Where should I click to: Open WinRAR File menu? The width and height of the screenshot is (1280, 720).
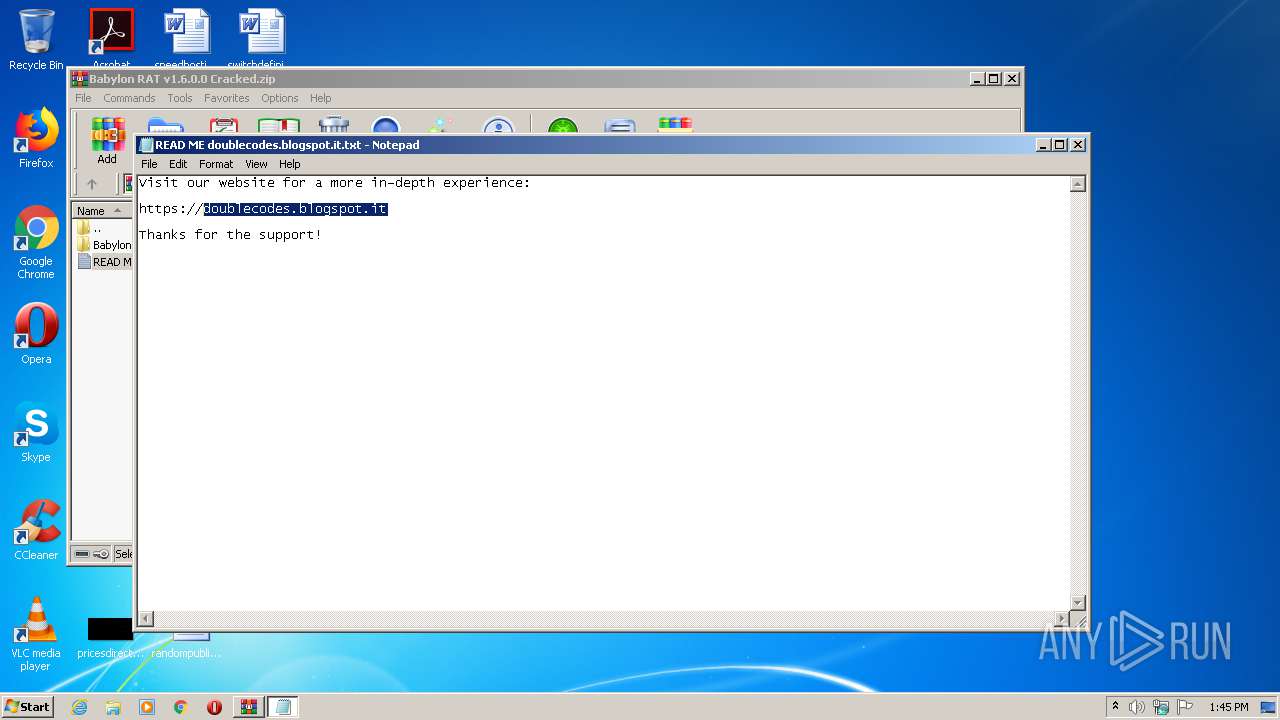tap(83, 98)
